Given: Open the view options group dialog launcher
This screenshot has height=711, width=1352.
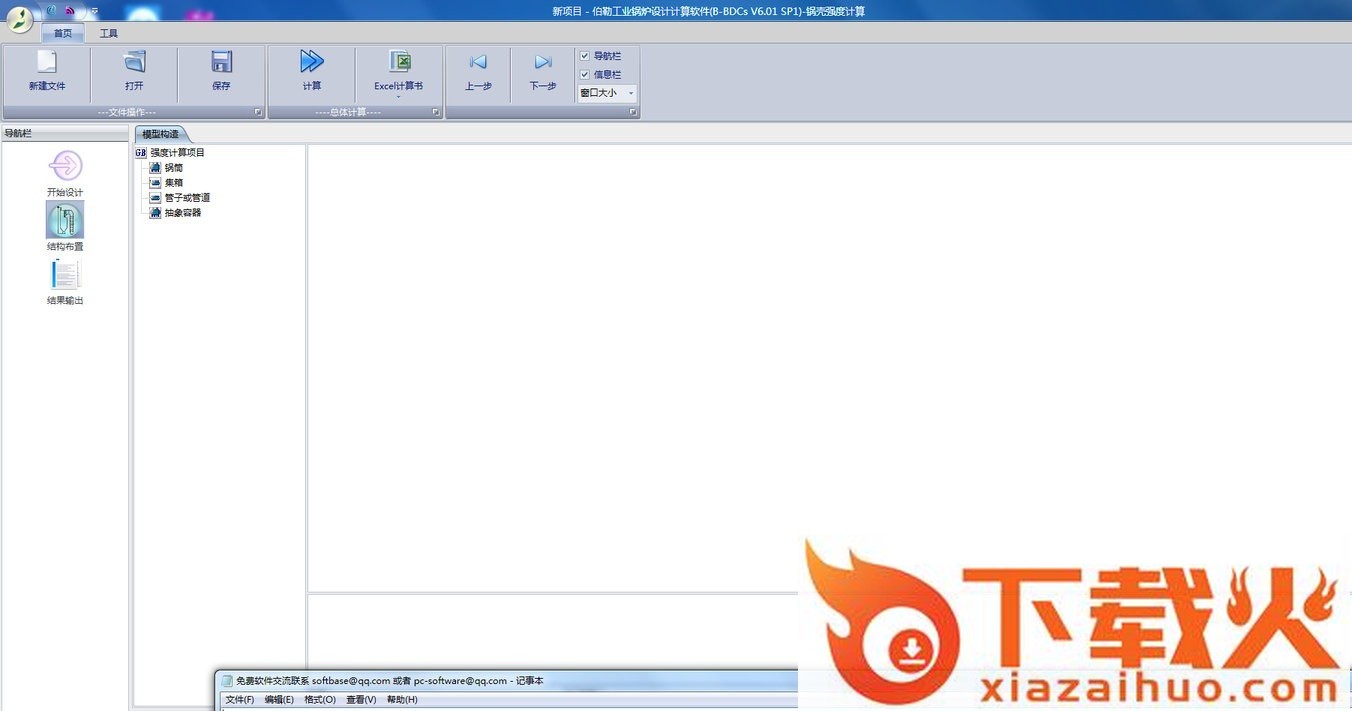Looking at the screenshot, I should click(x=633, y=112).
